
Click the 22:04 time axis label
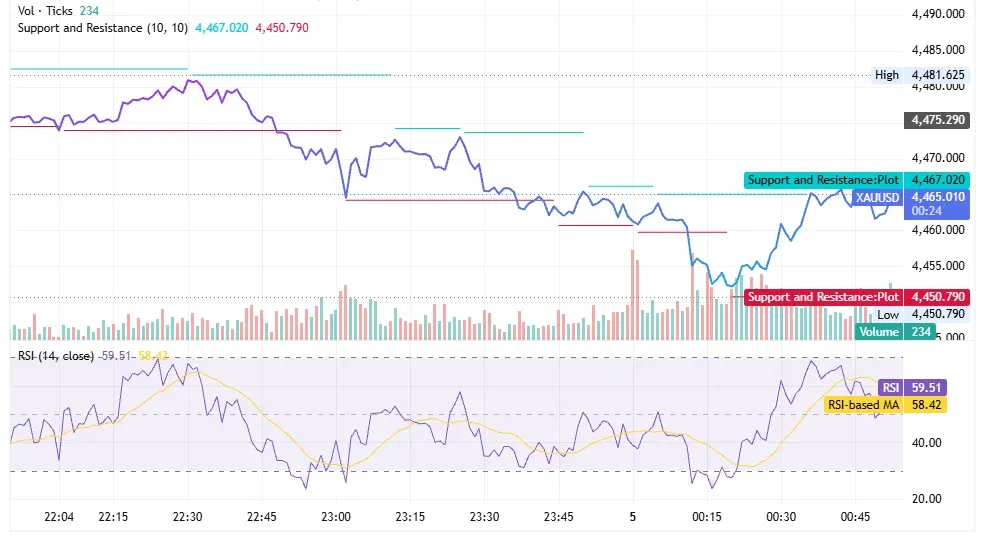coord(59,517)
